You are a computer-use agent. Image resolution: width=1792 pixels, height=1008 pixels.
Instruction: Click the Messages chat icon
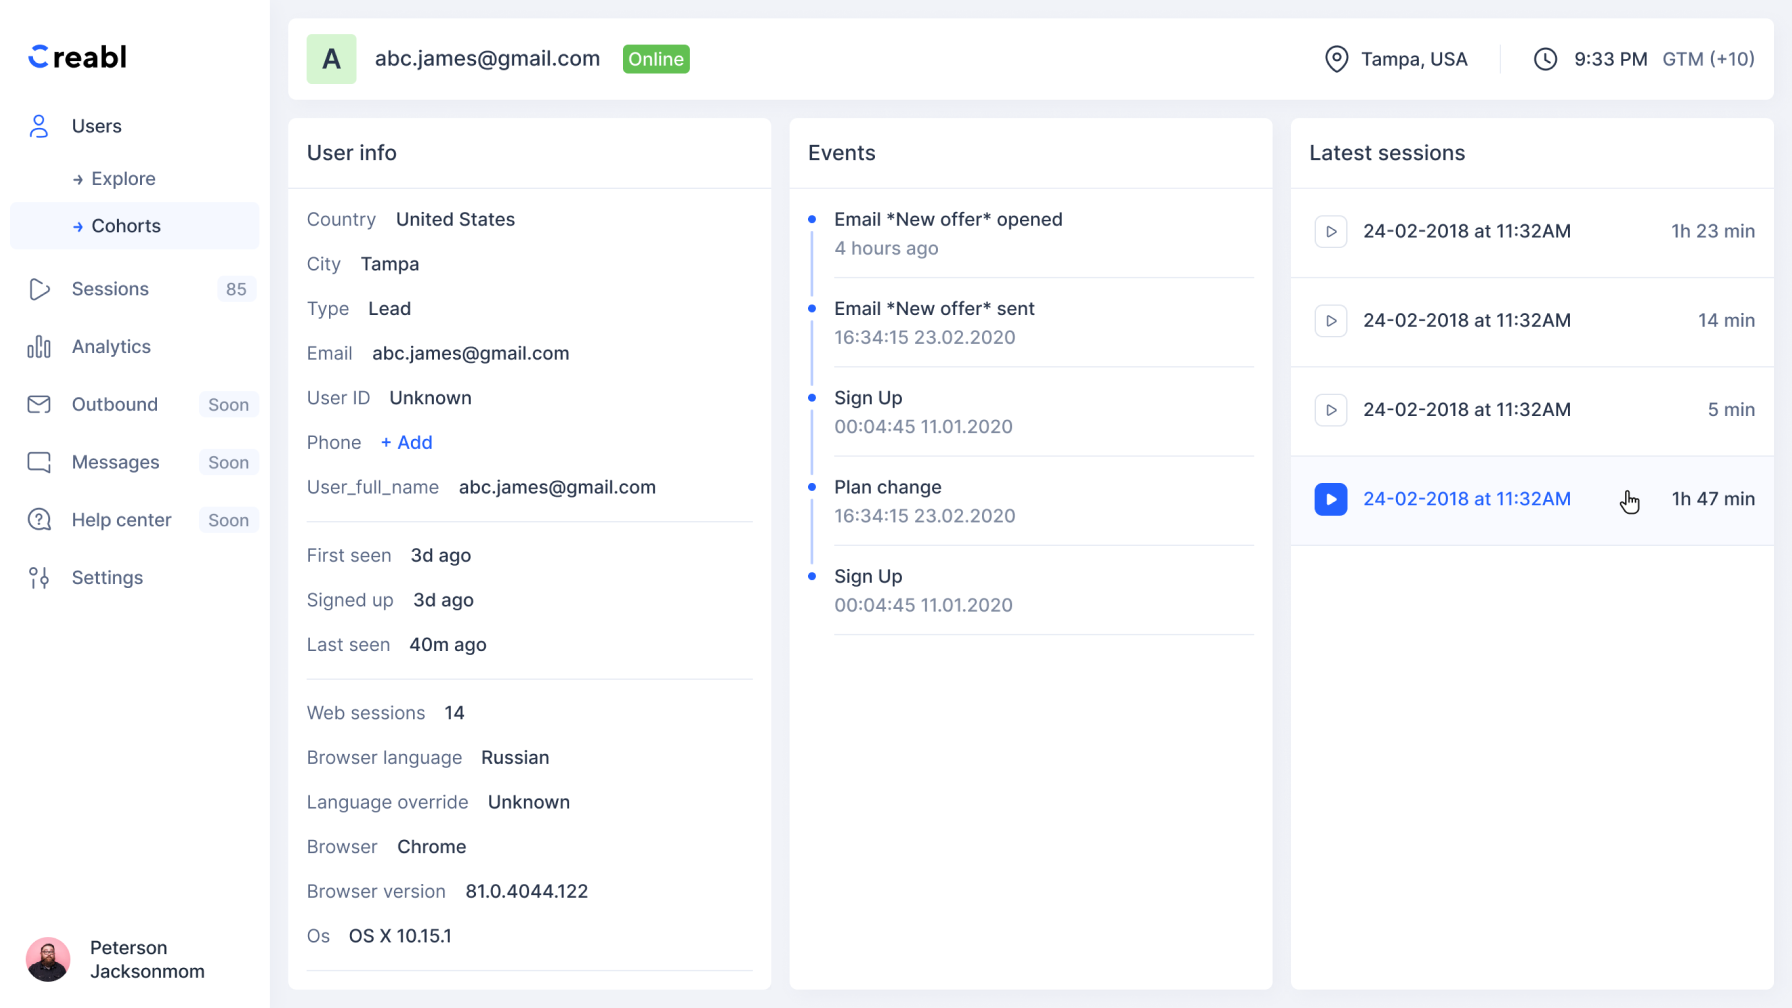[39, 462]
